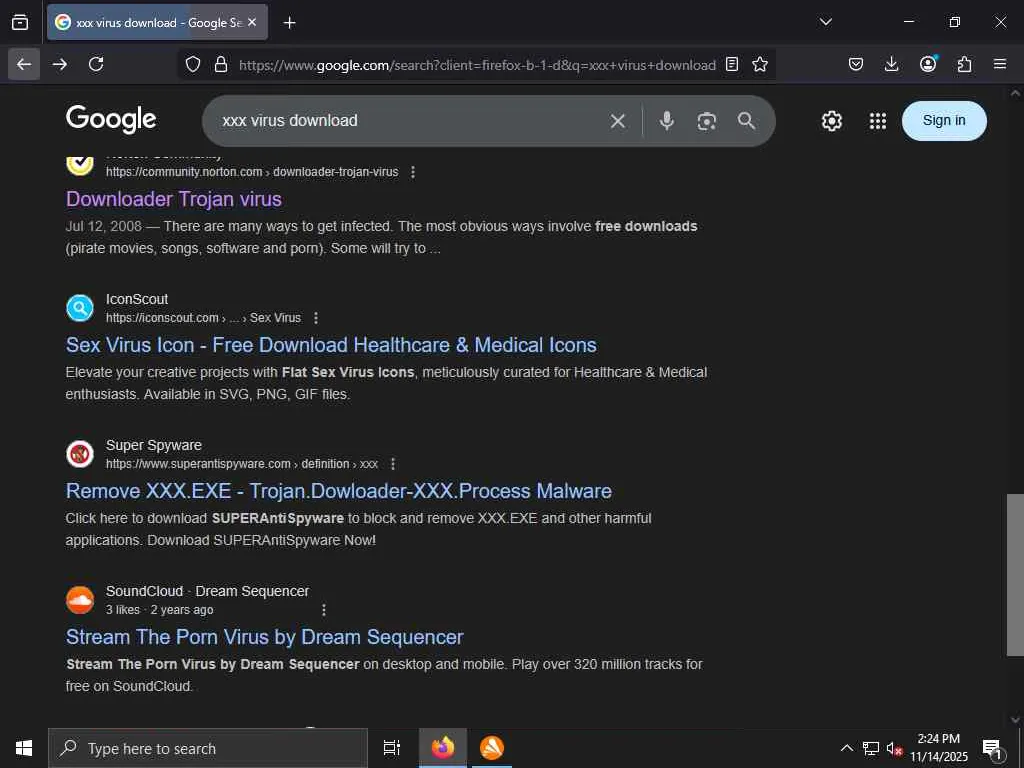Open more options for Super Spyware result

tap(393, 464)
